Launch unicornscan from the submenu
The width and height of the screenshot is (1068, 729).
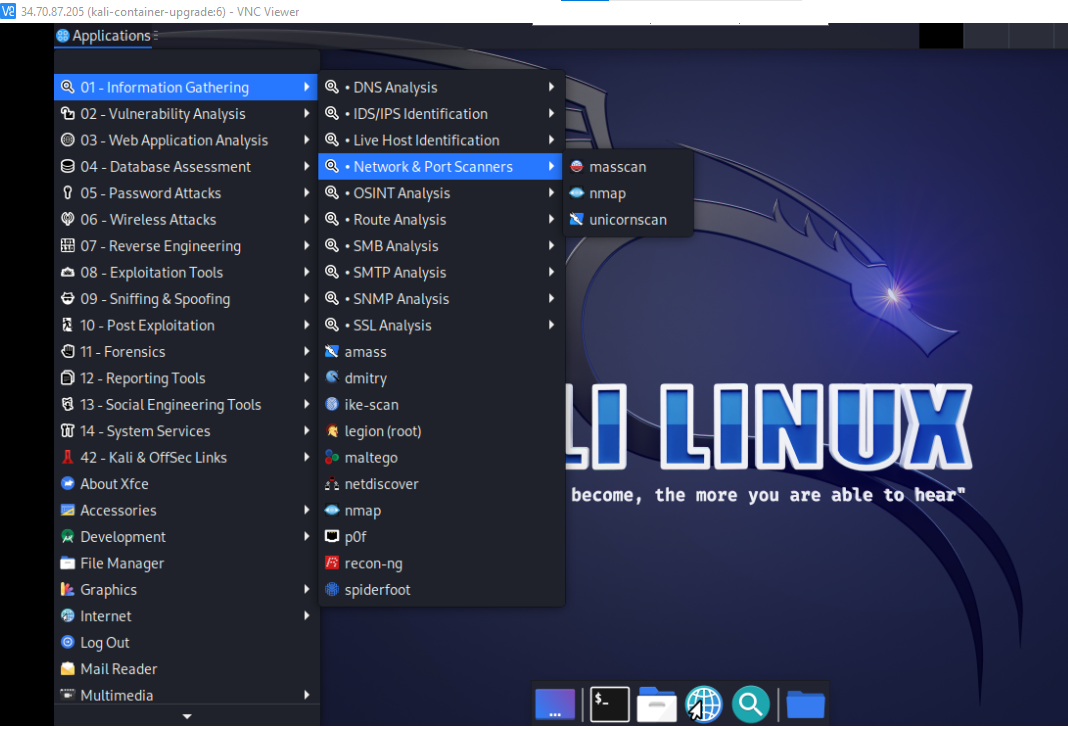pyautogui.click(x=627, y=220)
